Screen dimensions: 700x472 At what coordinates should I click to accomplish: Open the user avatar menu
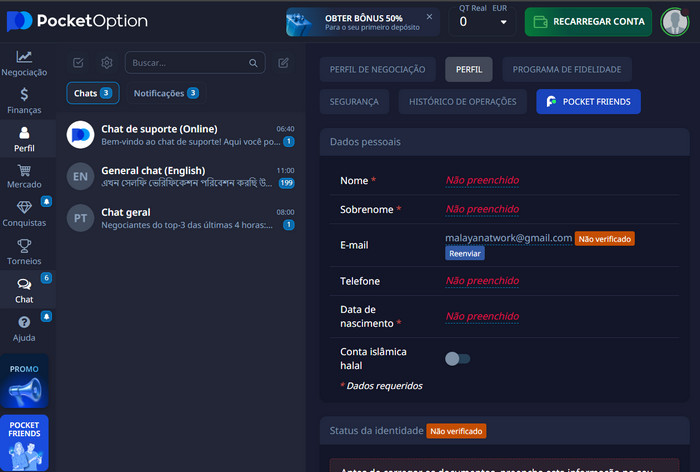[x=675, y=21]
